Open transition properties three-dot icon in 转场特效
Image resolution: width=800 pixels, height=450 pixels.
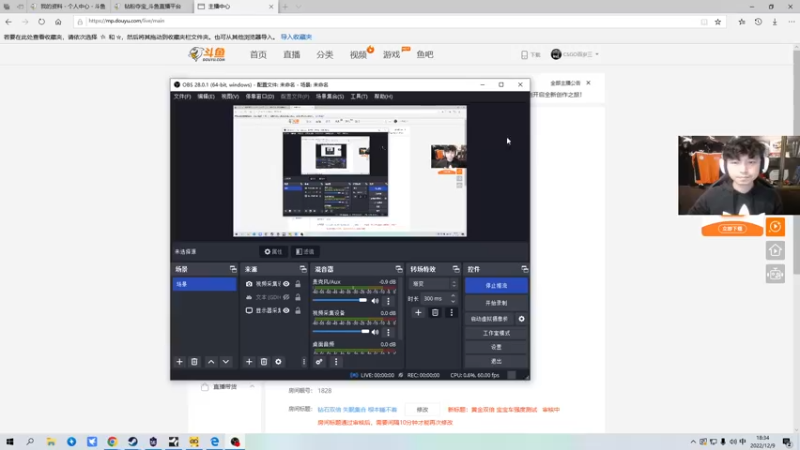451,312
